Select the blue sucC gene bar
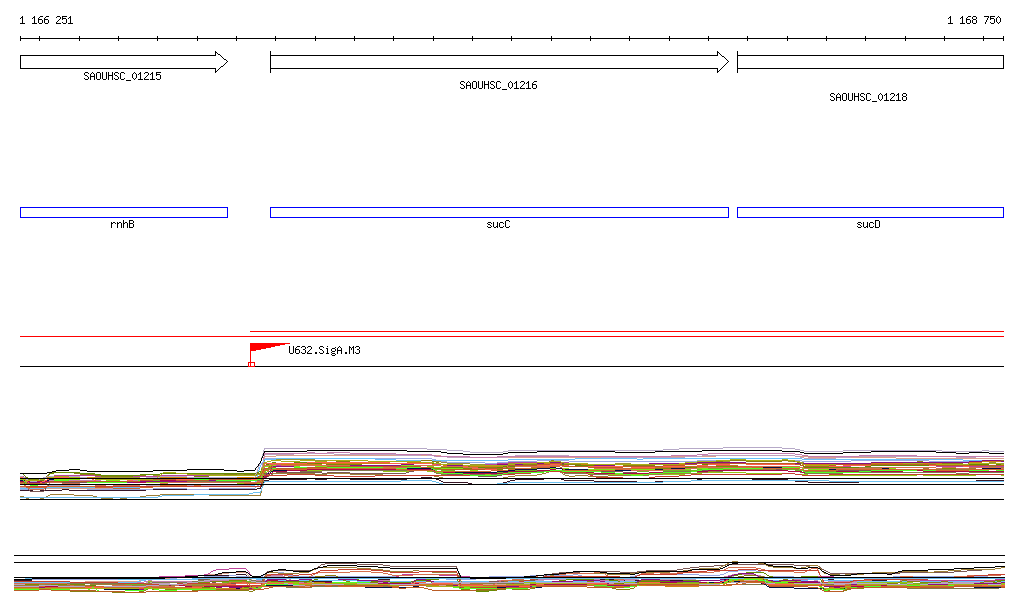The image size is (1024, 611). tap(499, 212)
